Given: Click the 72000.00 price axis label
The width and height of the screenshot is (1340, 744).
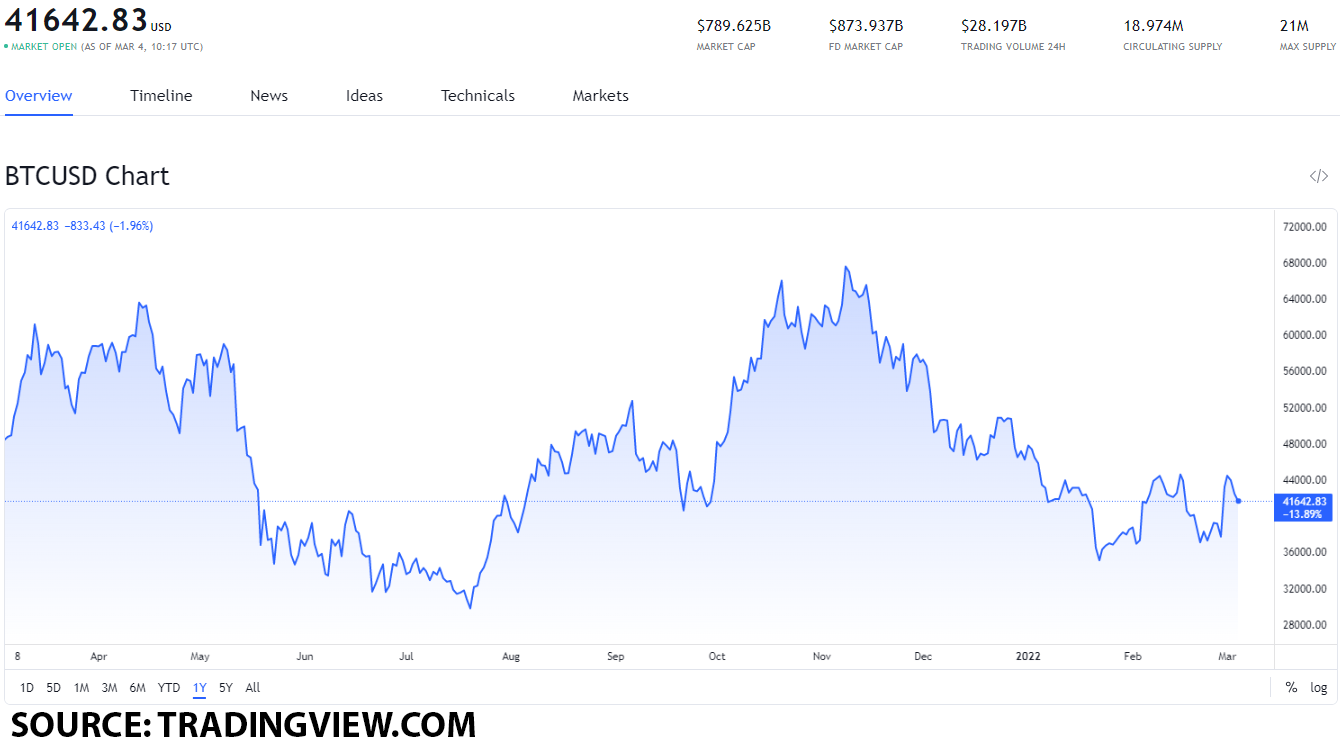Looking at the screenshot, I should point(1304,227).
